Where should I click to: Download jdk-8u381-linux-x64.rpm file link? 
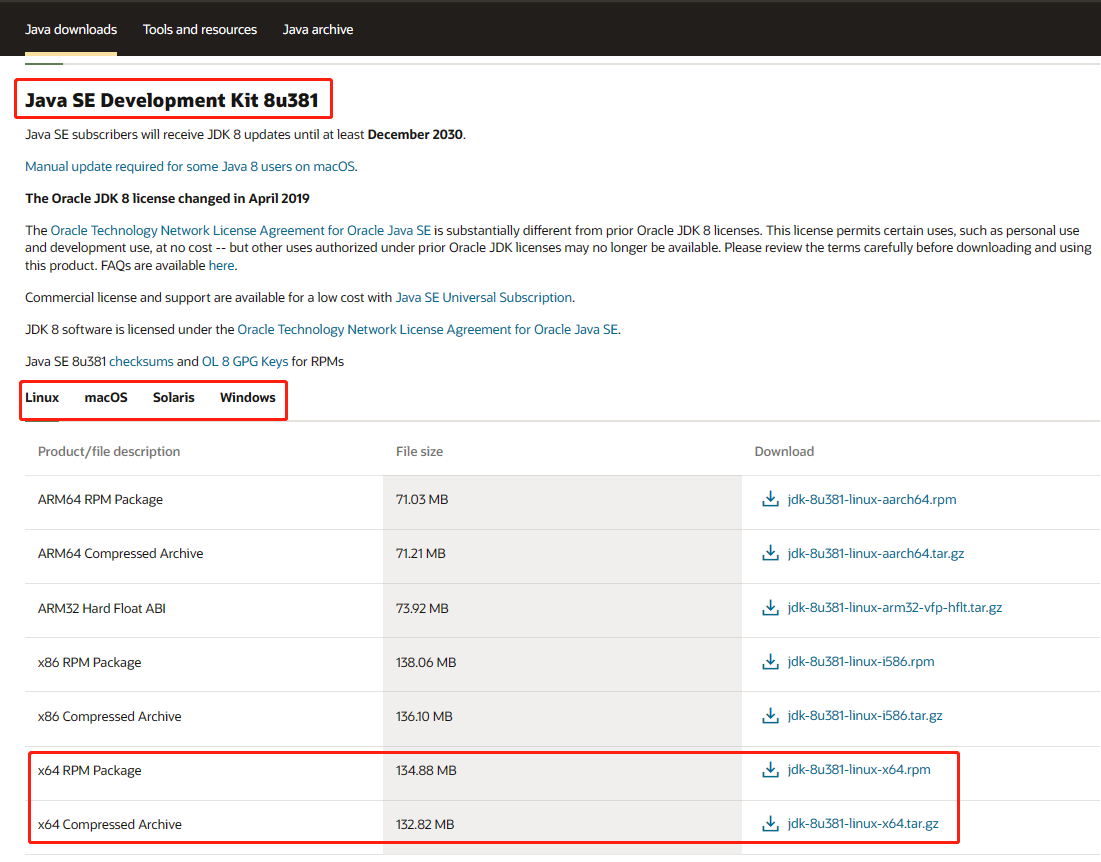859,769
